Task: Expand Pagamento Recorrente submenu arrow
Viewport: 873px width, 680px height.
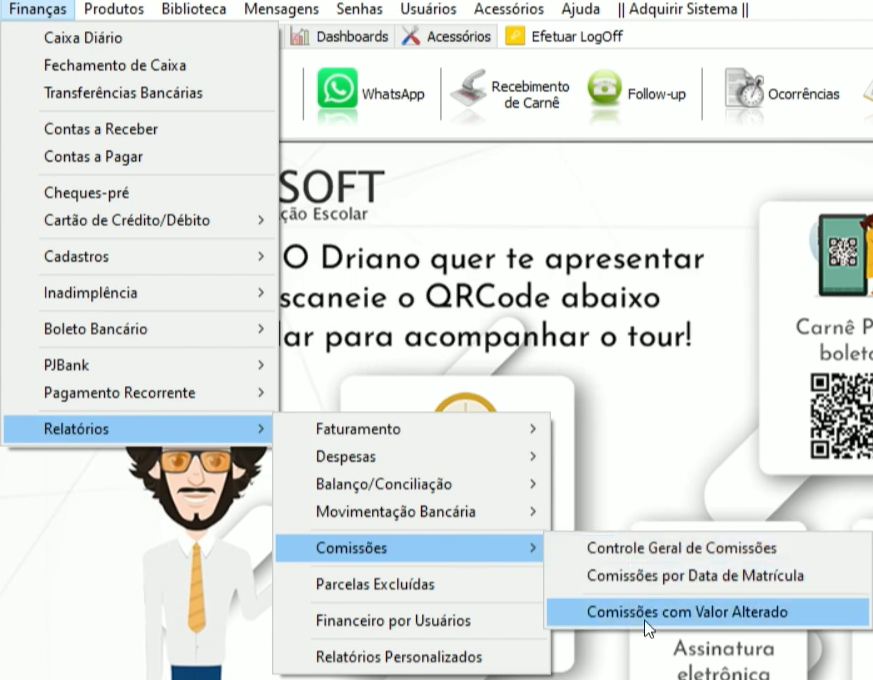Action: [261, 393]
